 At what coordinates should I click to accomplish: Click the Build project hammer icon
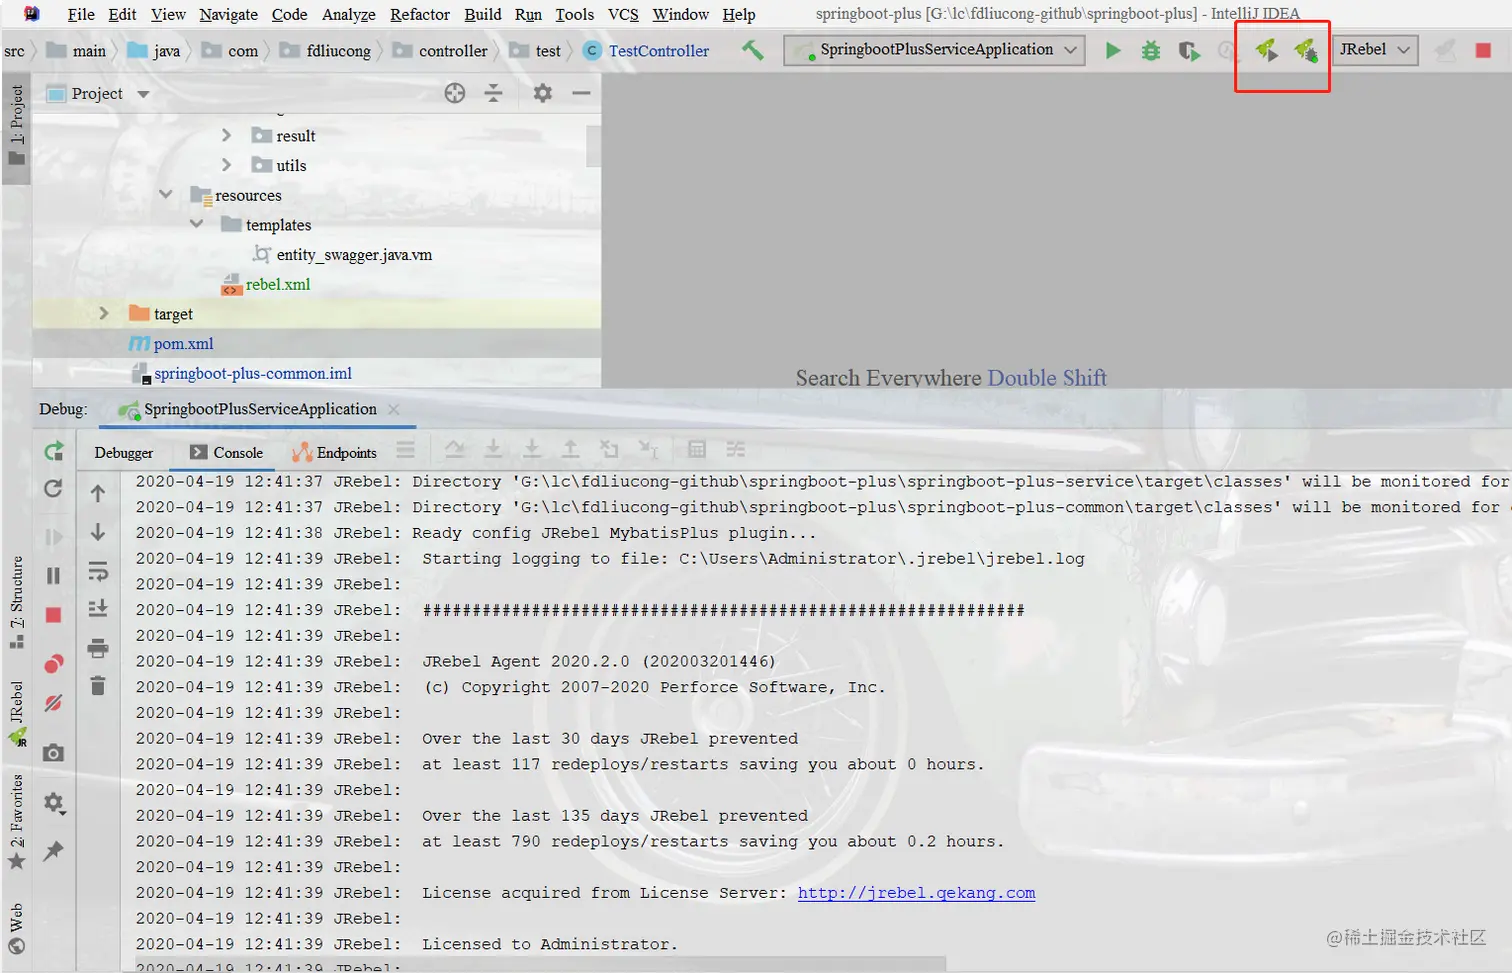[752, 49]
